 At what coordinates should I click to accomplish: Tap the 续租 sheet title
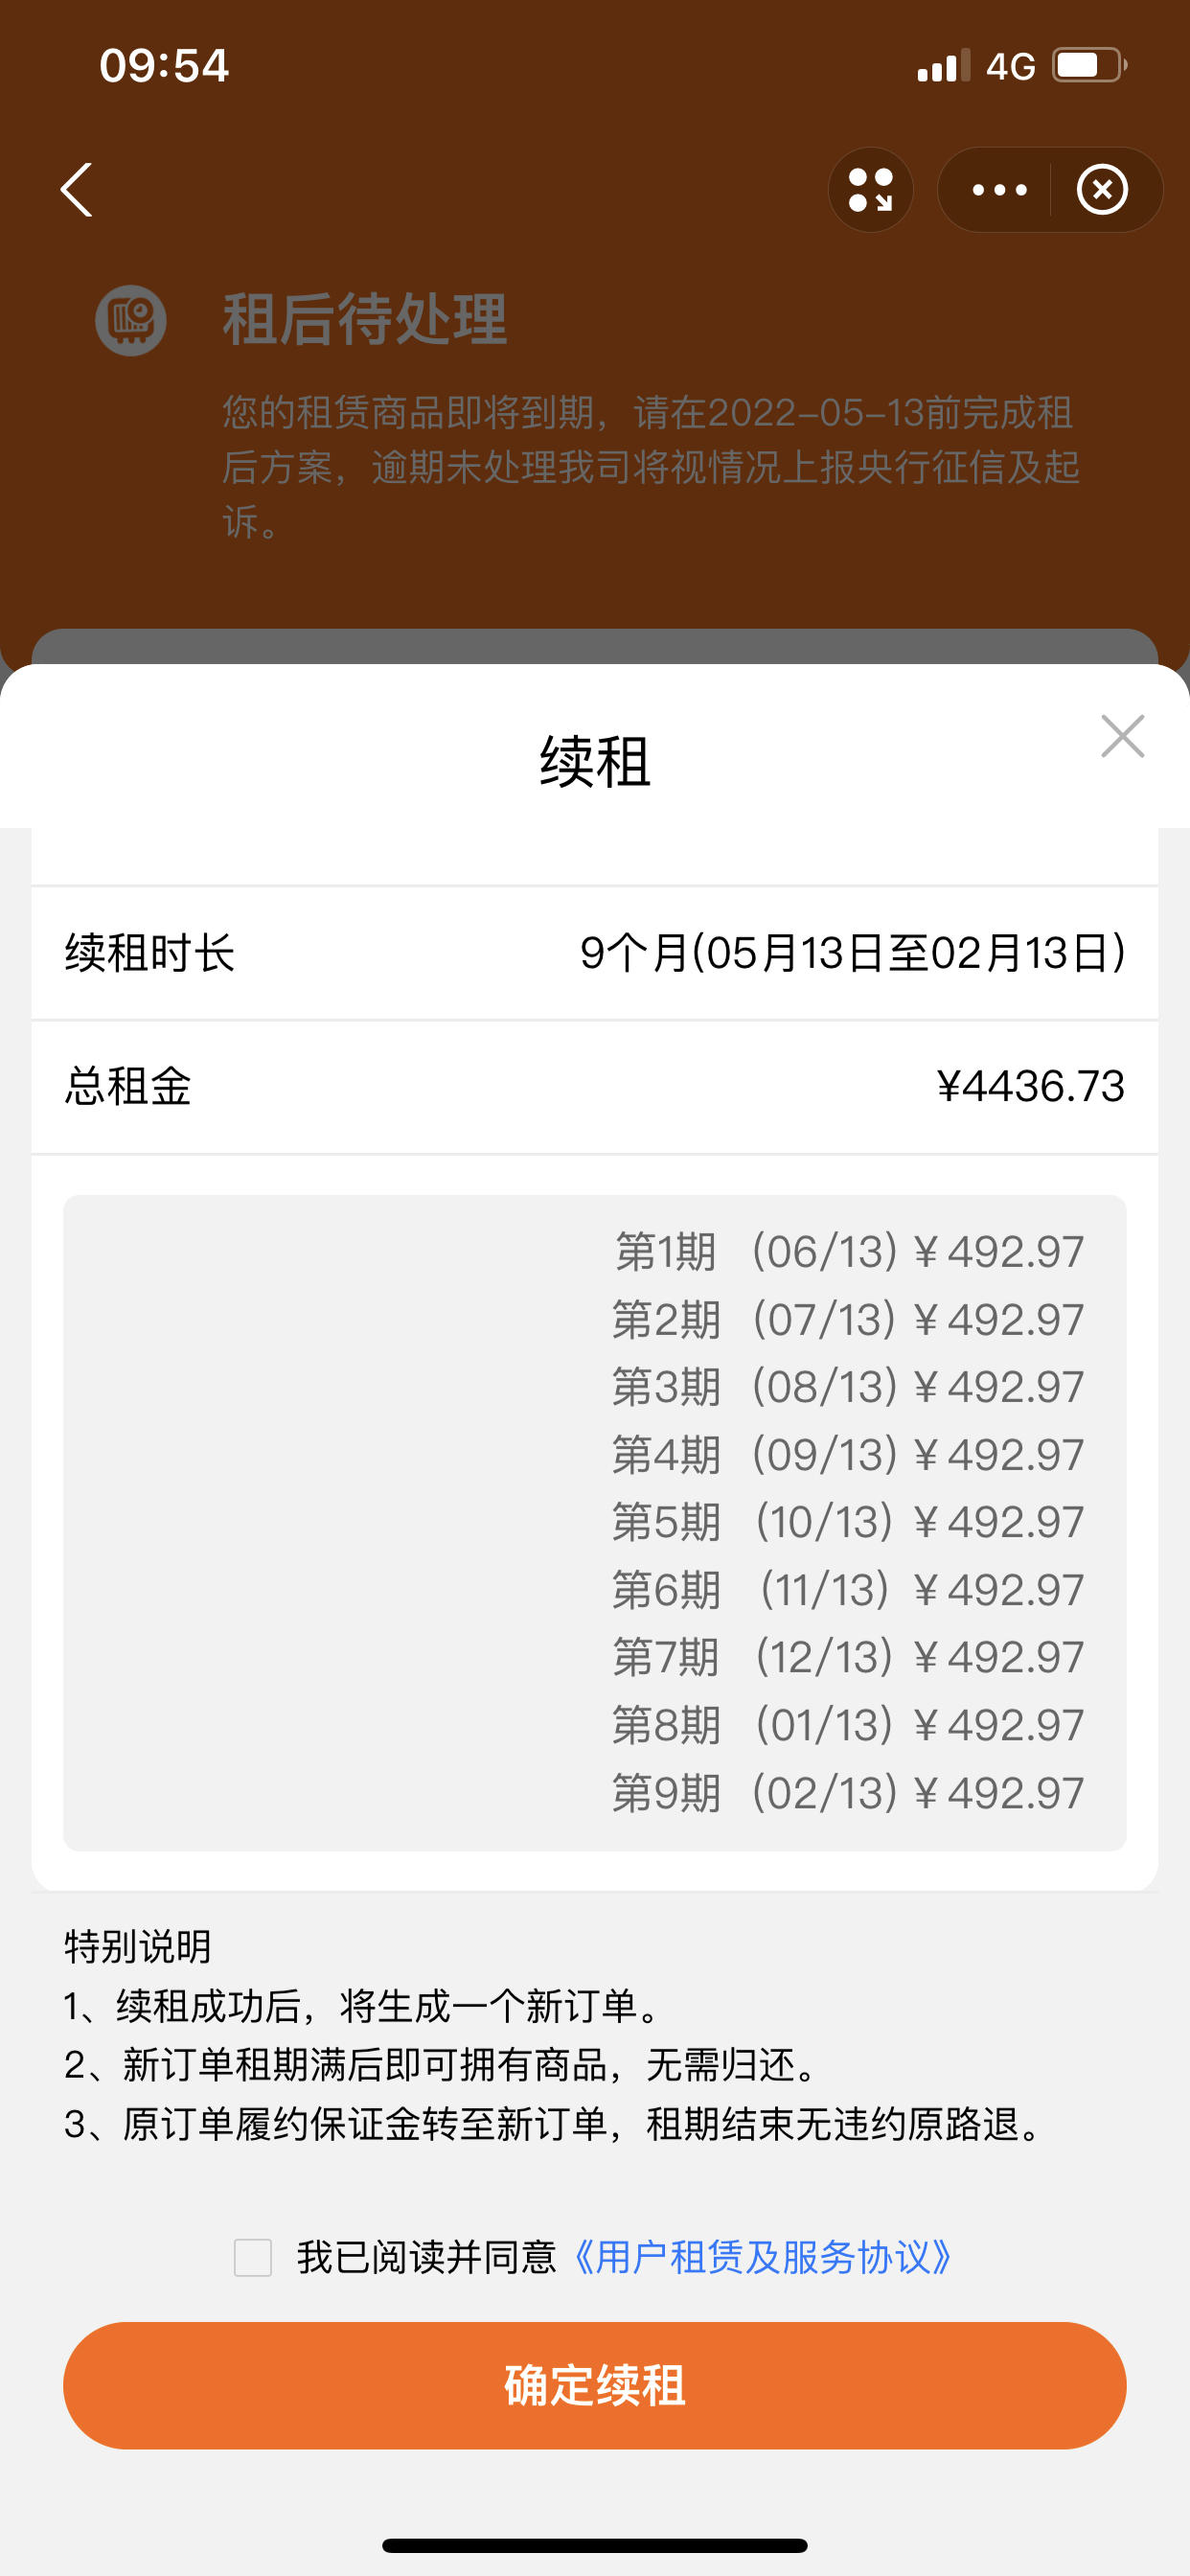tap(595, 761)
